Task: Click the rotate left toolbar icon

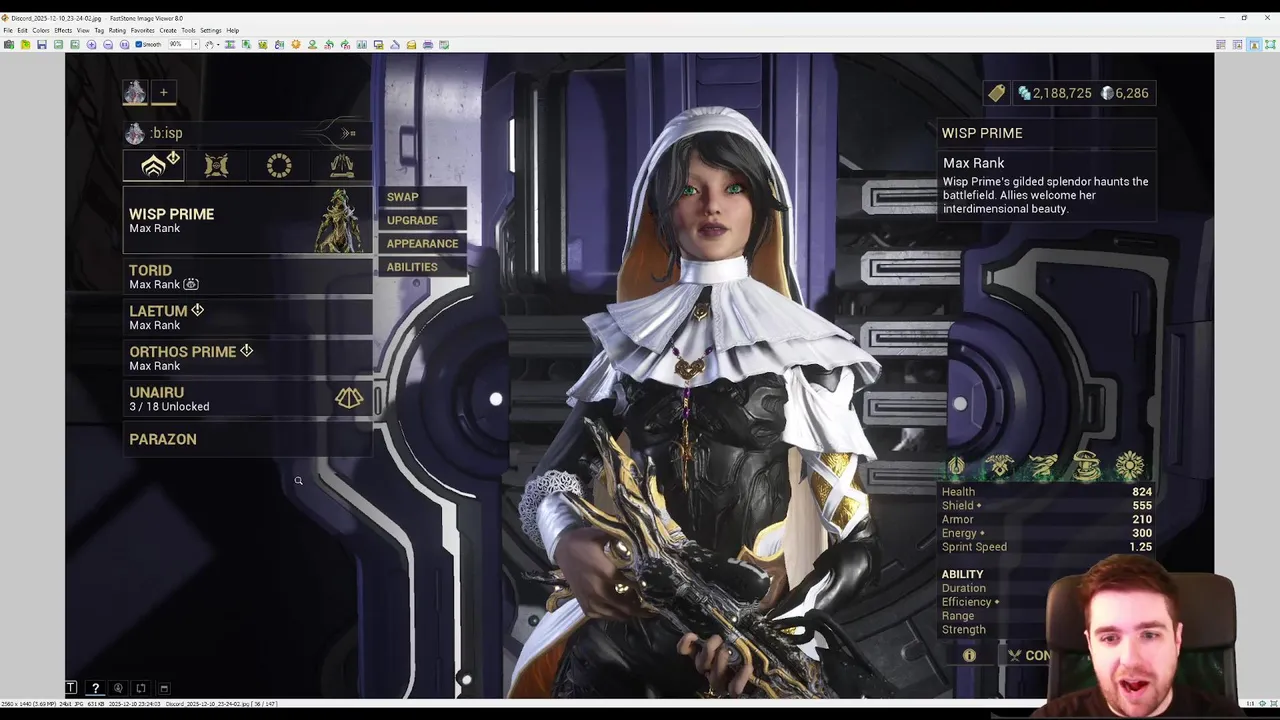Action: click(x=329, y=44)
